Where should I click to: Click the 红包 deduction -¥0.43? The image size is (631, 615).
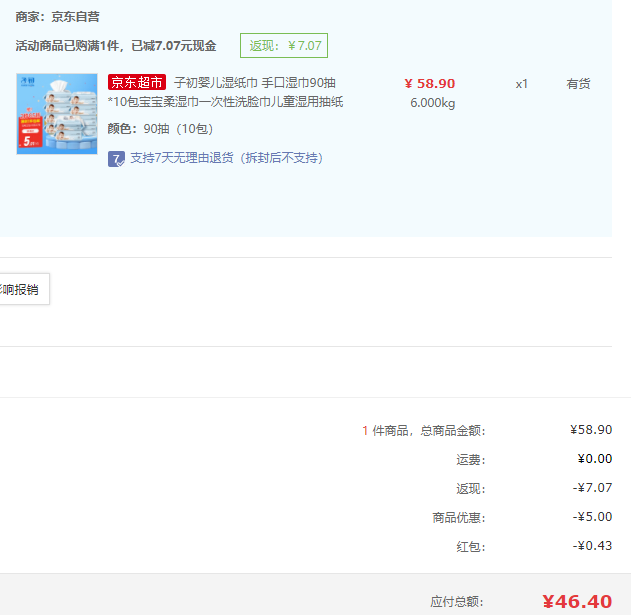[592, 546]
